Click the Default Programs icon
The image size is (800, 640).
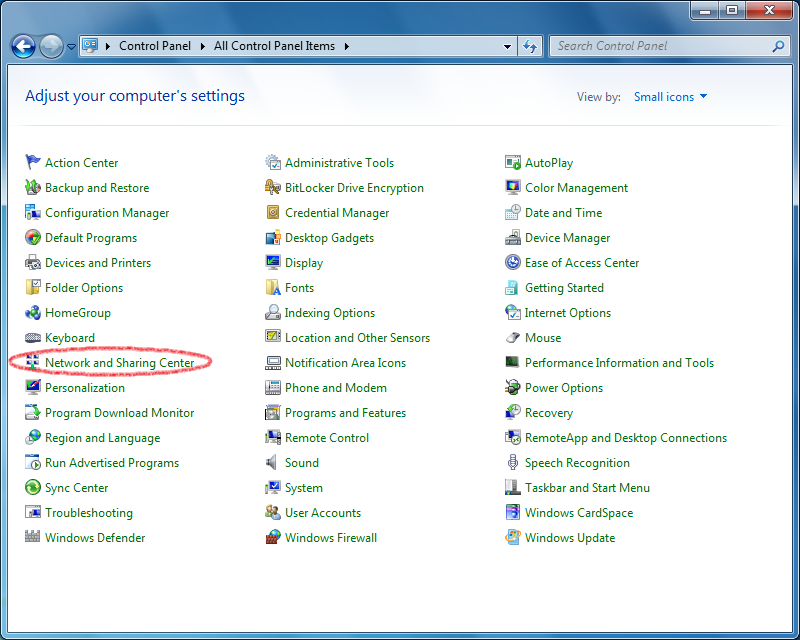(33, 238)
